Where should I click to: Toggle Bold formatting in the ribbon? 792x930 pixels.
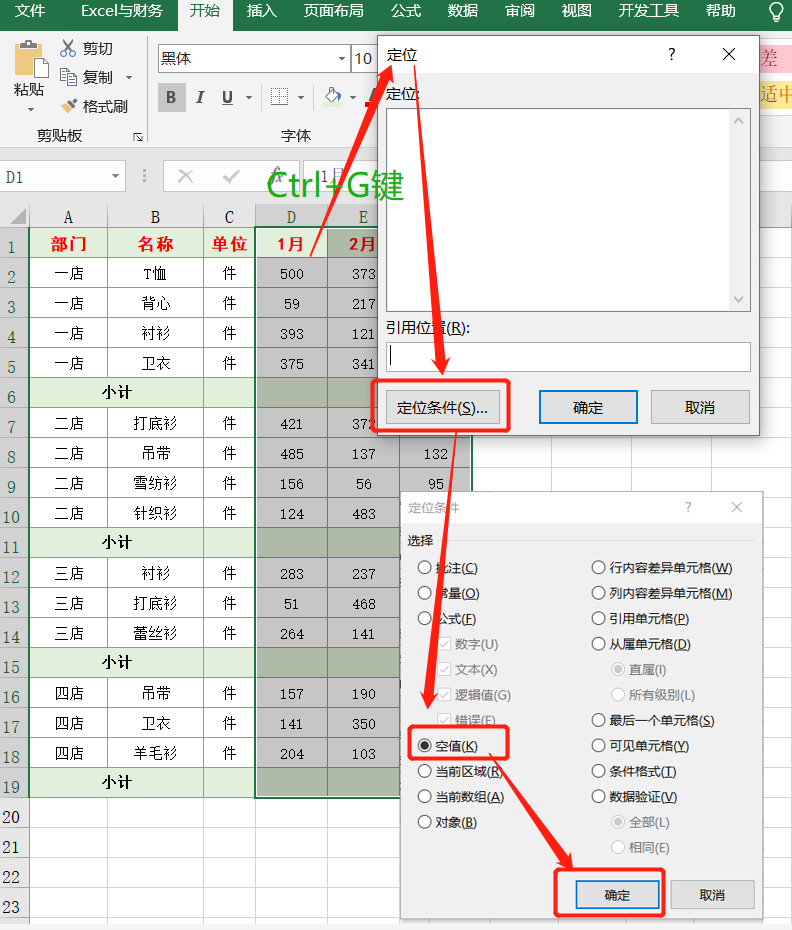click(171, 97)
